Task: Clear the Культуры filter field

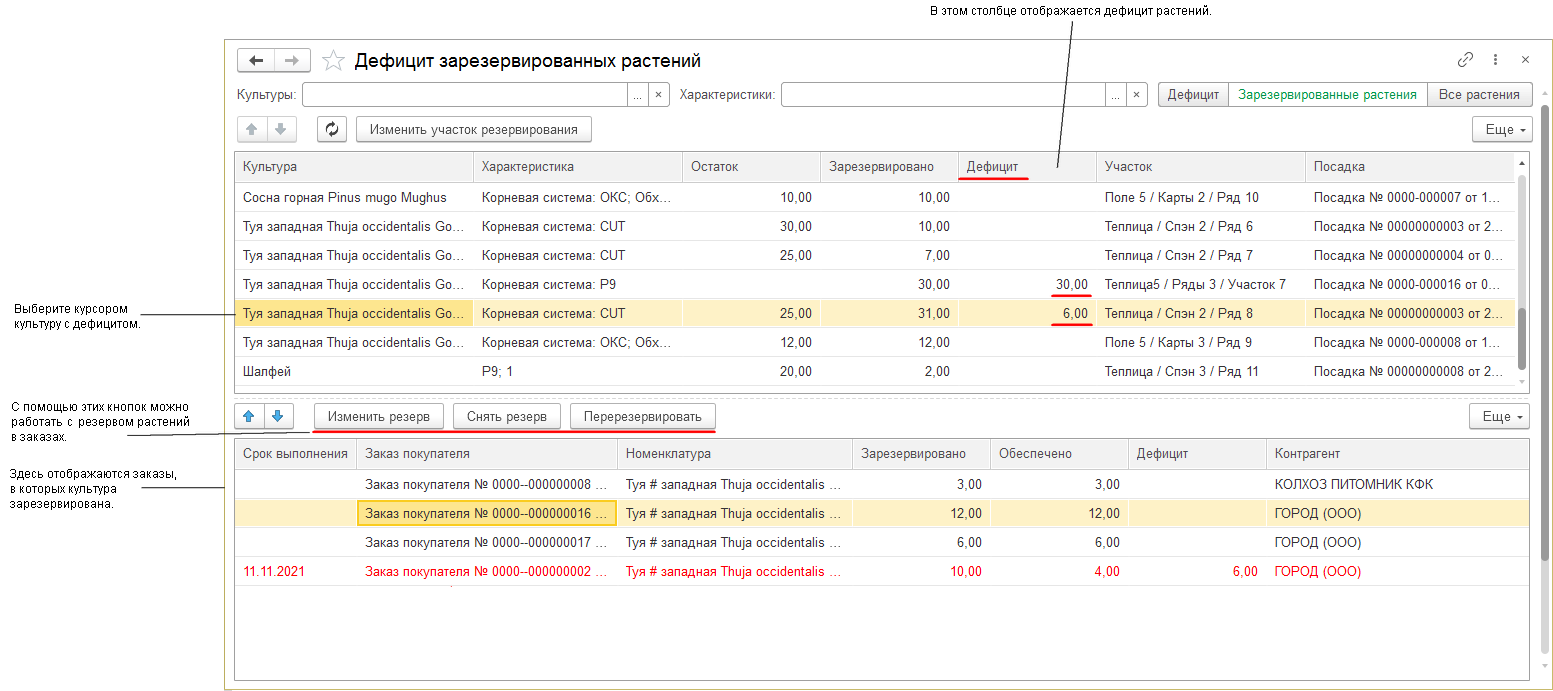Action: coord(658,95)
